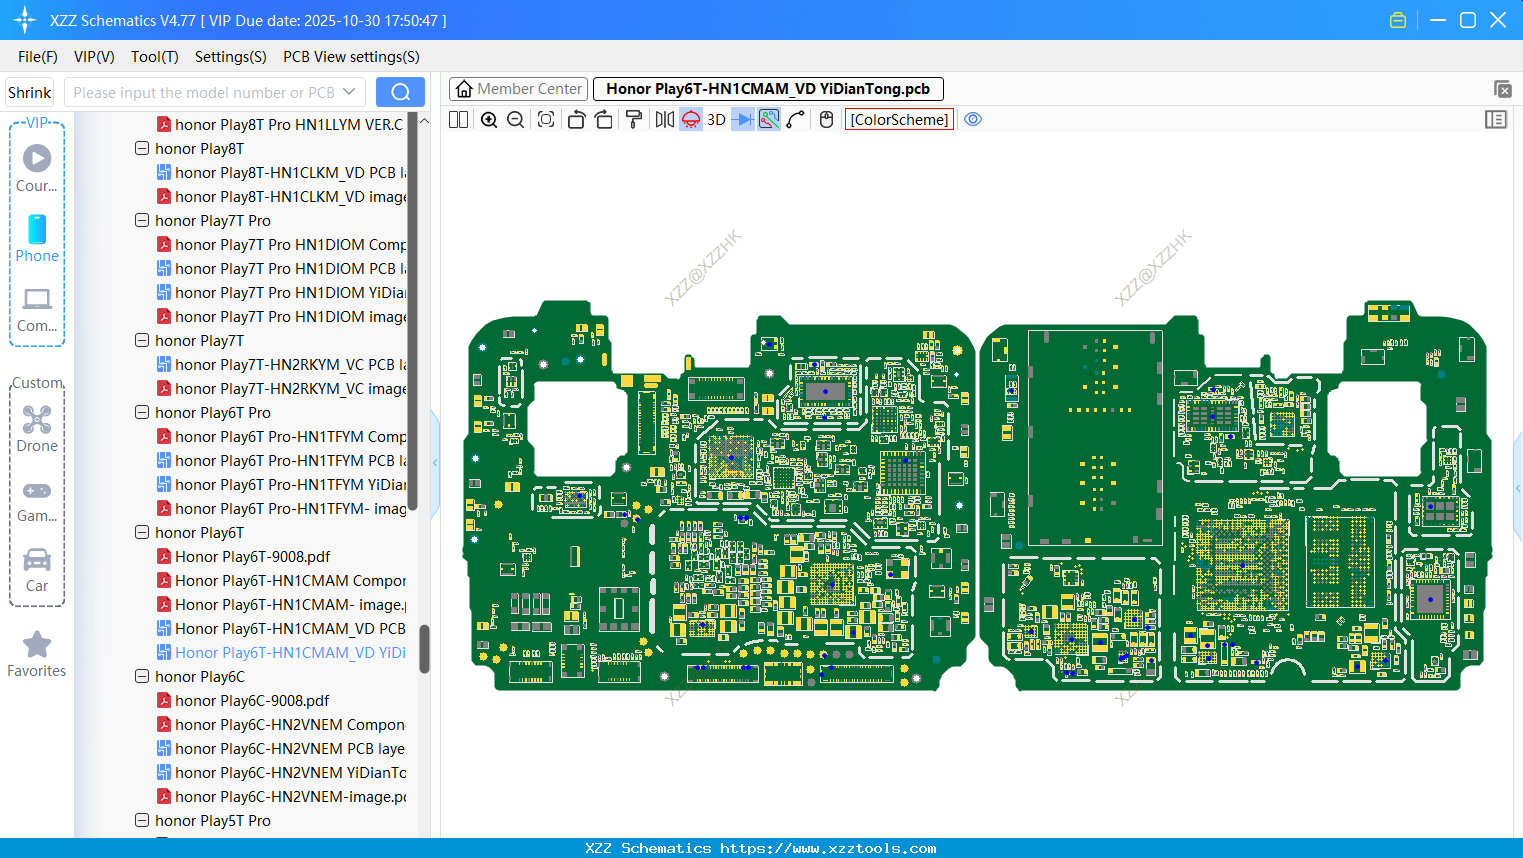Select the Honor Play6T-HN1CMAM_VD YiDianTong.pcb tab
The height and width of the screenshot is (858, 1523).
tap(768, 89)
